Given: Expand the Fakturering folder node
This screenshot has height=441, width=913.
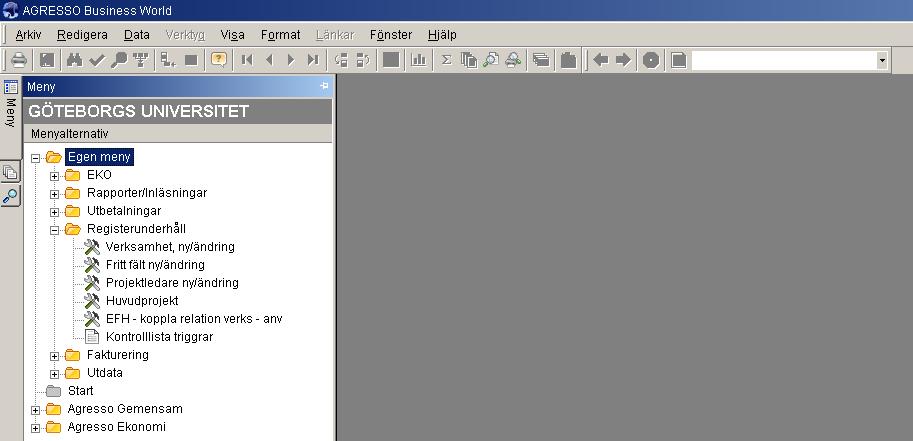Looking at the screenshot, I should click(54, 356).
